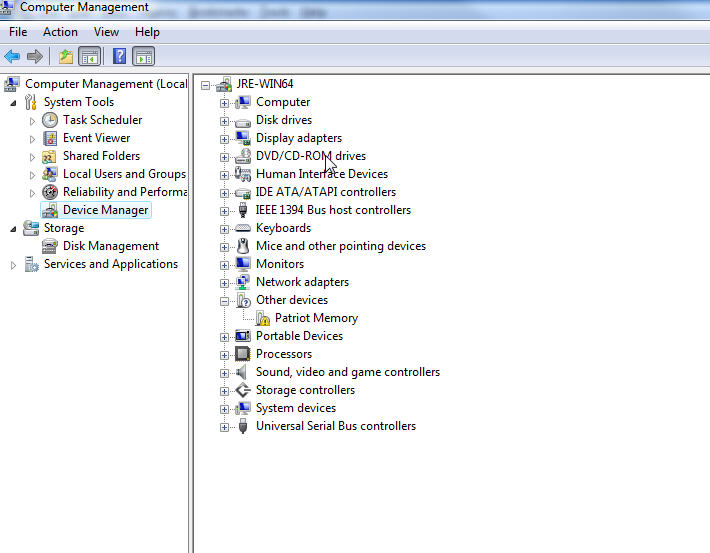
Task: Collapse the System Tools tree node
Action: (13, 102)
